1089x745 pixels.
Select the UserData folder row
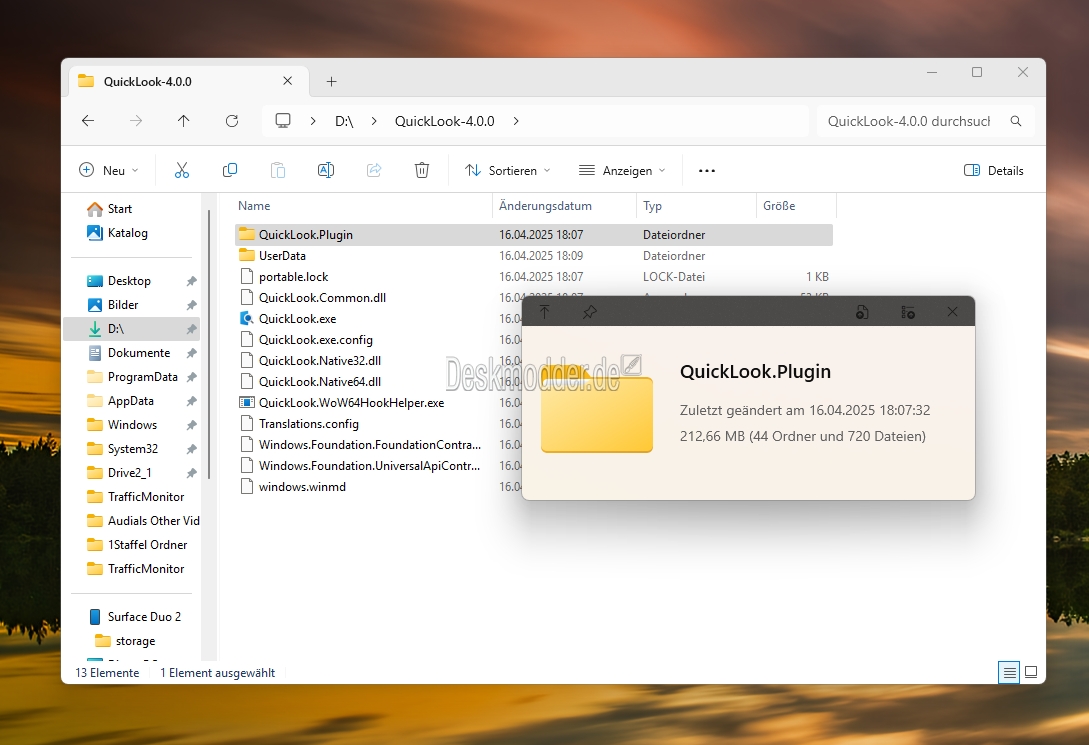click(533, 256)
